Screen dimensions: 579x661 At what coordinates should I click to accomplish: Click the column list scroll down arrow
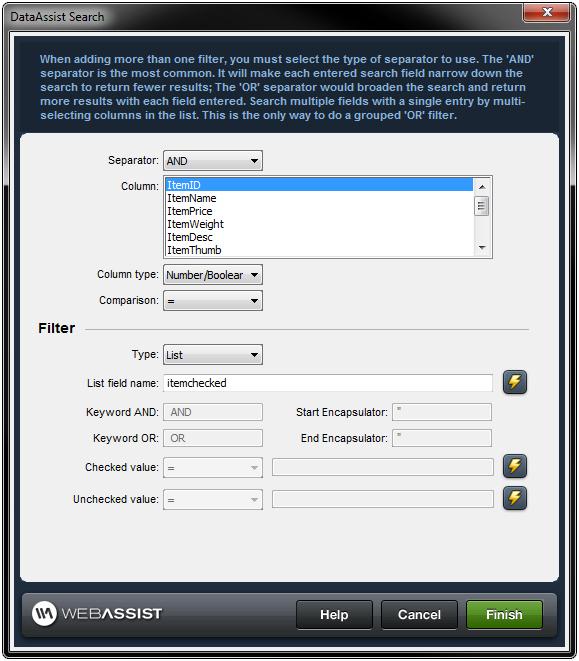point(482,248)
